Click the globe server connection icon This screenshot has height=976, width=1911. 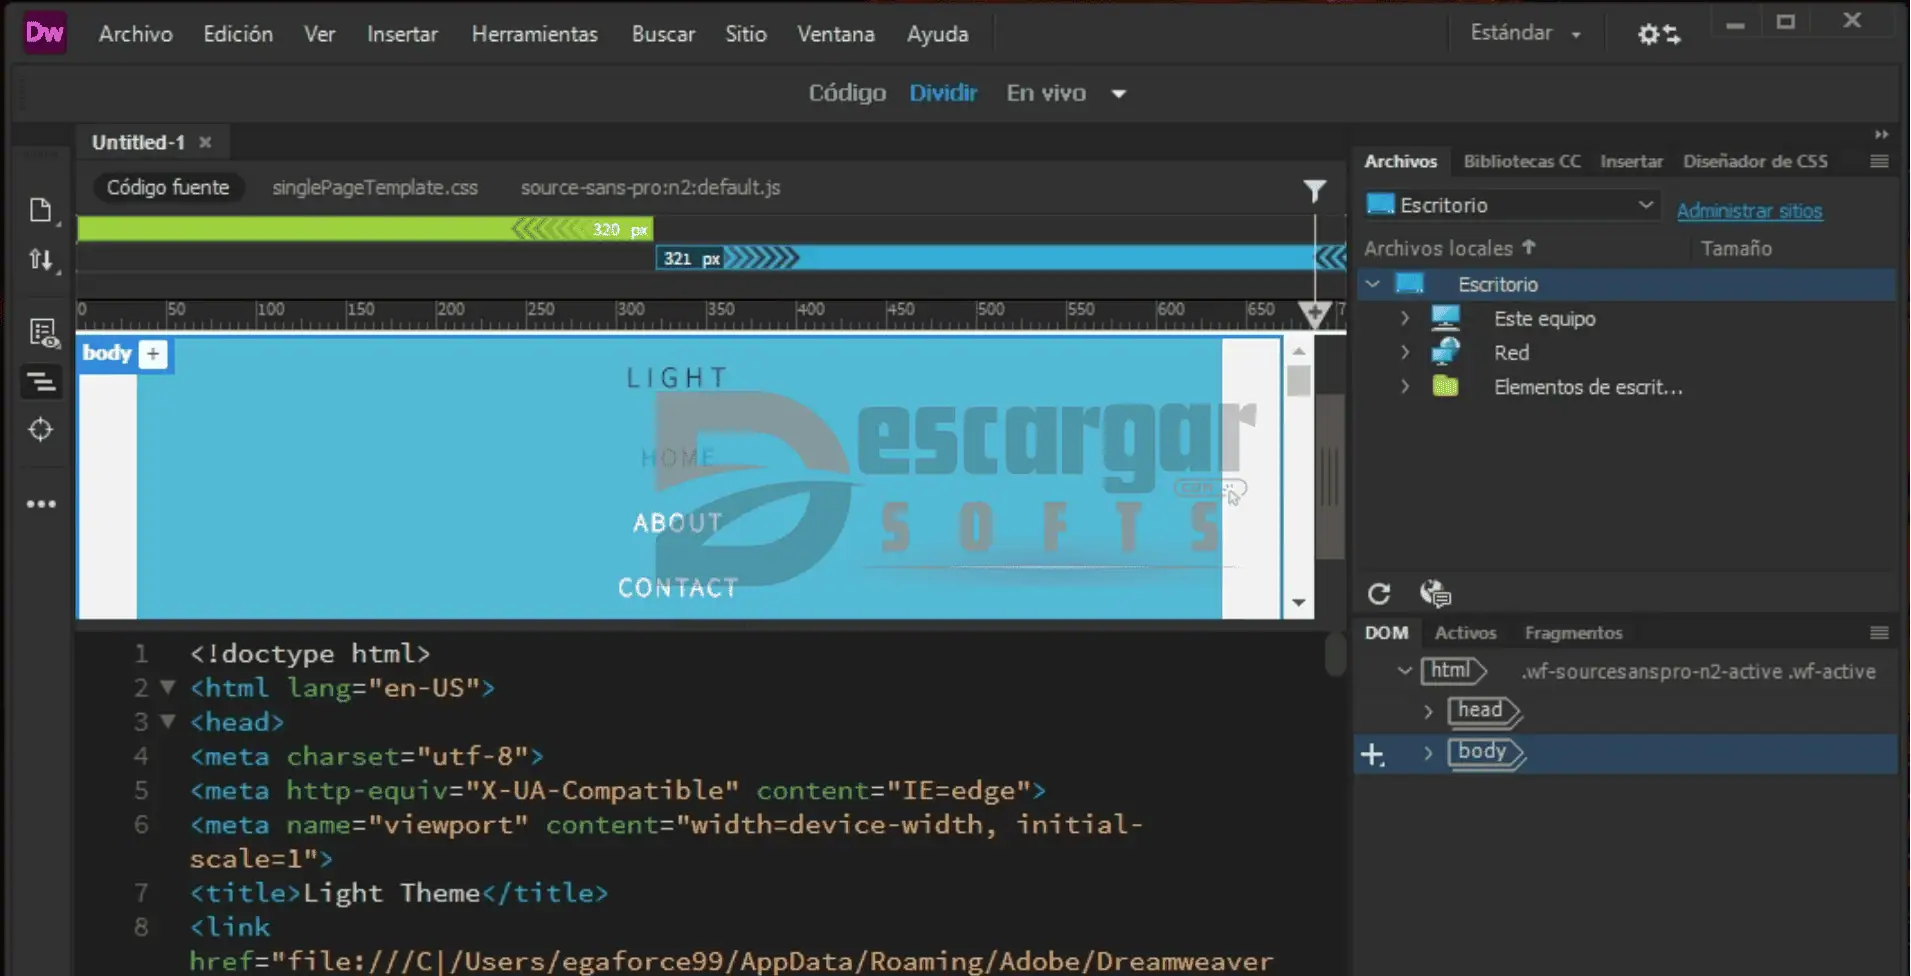point(1435,594)
